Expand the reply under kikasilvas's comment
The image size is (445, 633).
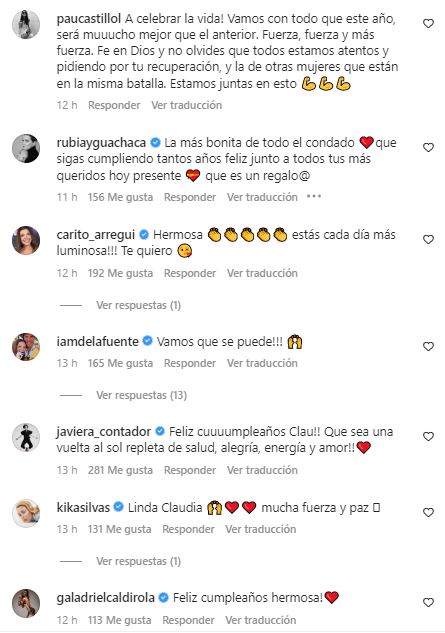coord(138,561)
